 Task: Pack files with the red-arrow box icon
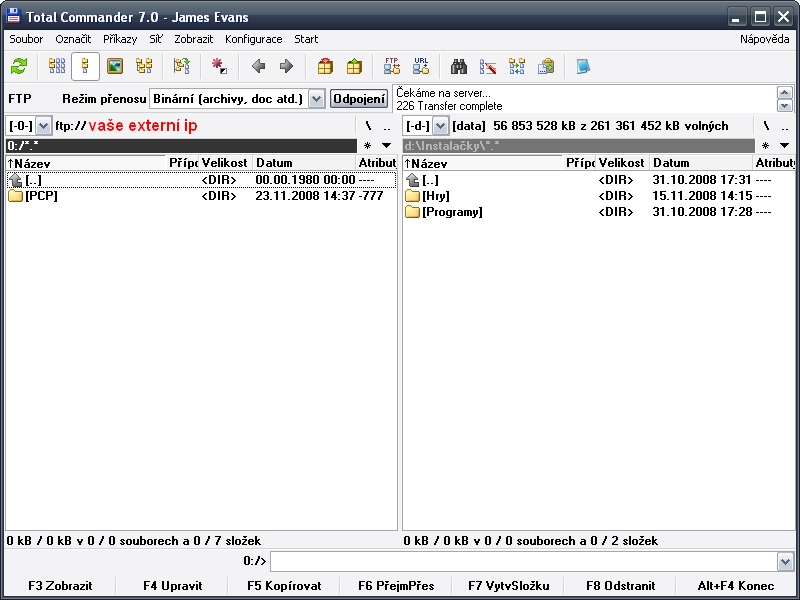(x=325, y=66)
